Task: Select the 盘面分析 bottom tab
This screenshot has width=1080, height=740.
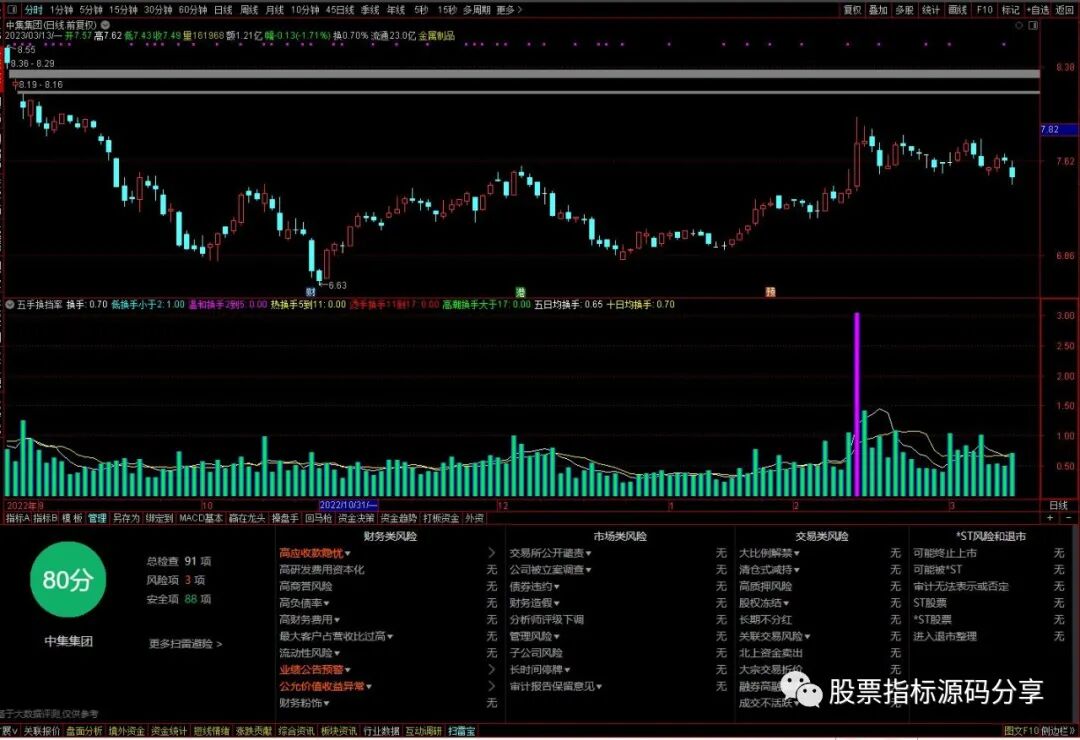Action: coord(84,731)
